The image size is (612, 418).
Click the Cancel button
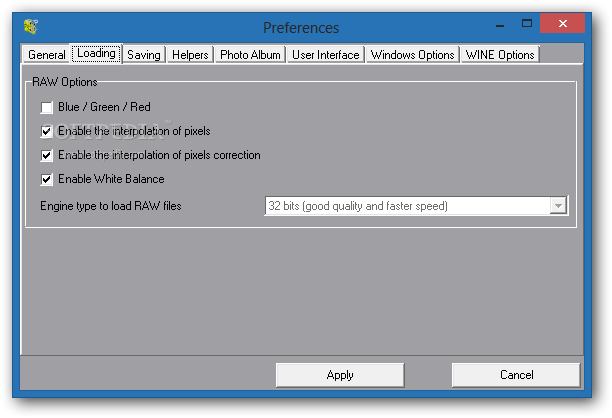point(516,375)
